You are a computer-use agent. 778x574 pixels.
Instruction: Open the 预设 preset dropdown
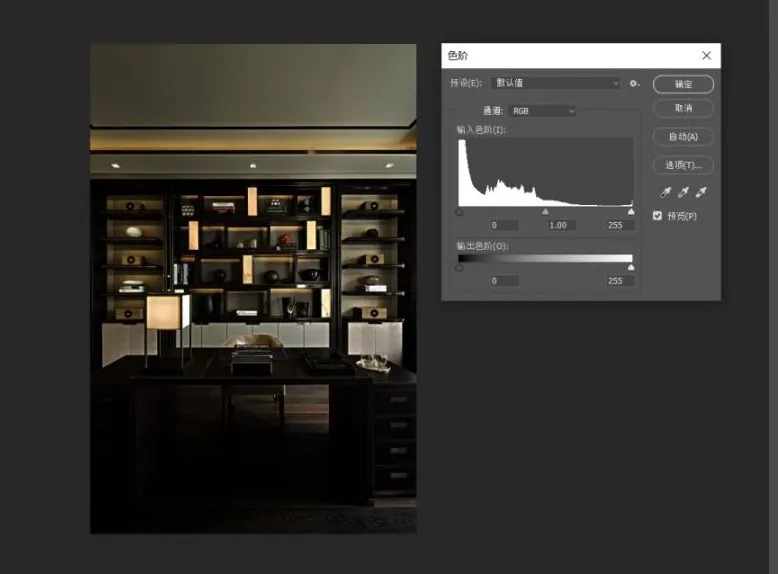point(556,83)
